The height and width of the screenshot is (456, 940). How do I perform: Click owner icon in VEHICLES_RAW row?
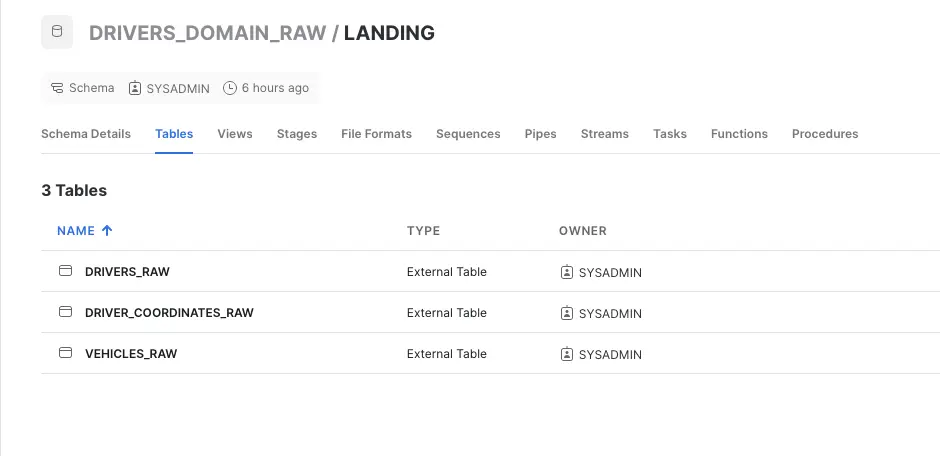click(567, 354)
